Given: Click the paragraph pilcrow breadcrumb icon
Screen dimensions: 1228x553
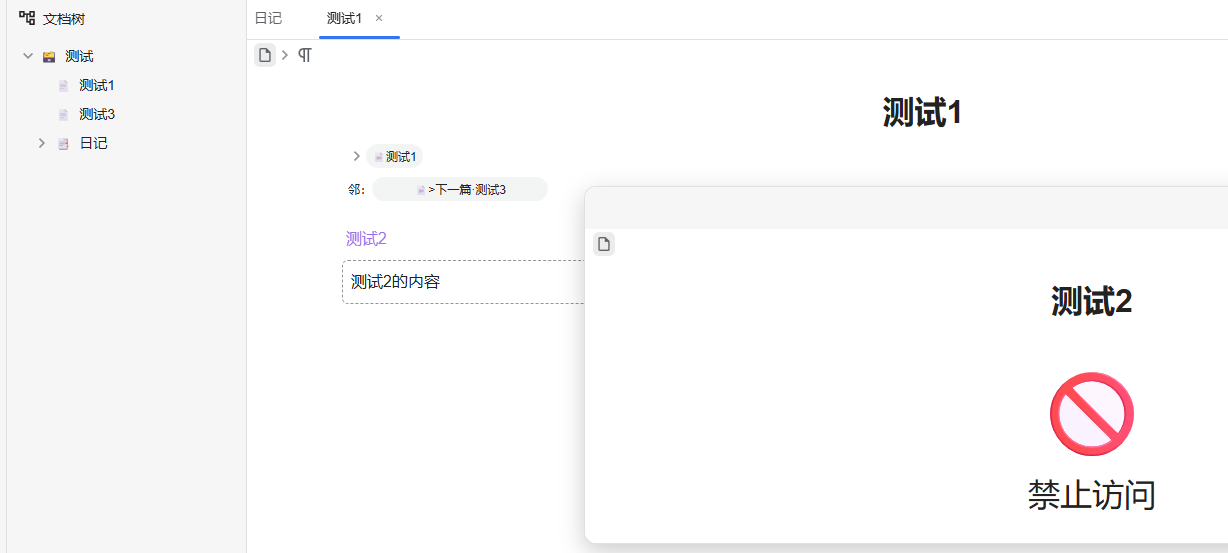Looking at the screenshot, I should (x=305, y=55).
